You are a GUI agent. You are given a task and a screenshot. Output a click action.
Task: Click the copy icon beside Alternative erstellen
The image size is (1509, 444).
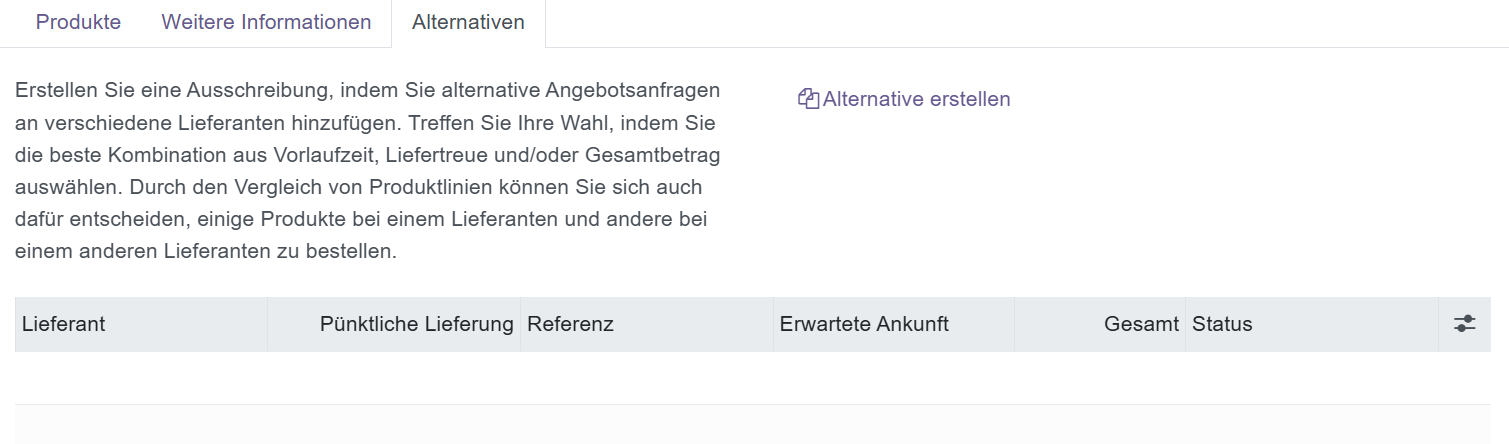pyautogui.click(x=808, y=99)
